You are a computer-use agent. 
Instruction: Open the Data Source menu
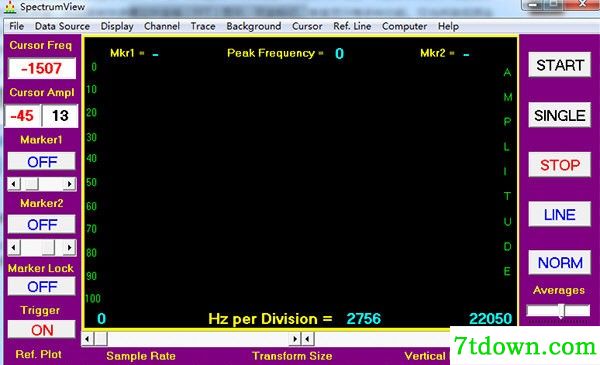point(62,26)
